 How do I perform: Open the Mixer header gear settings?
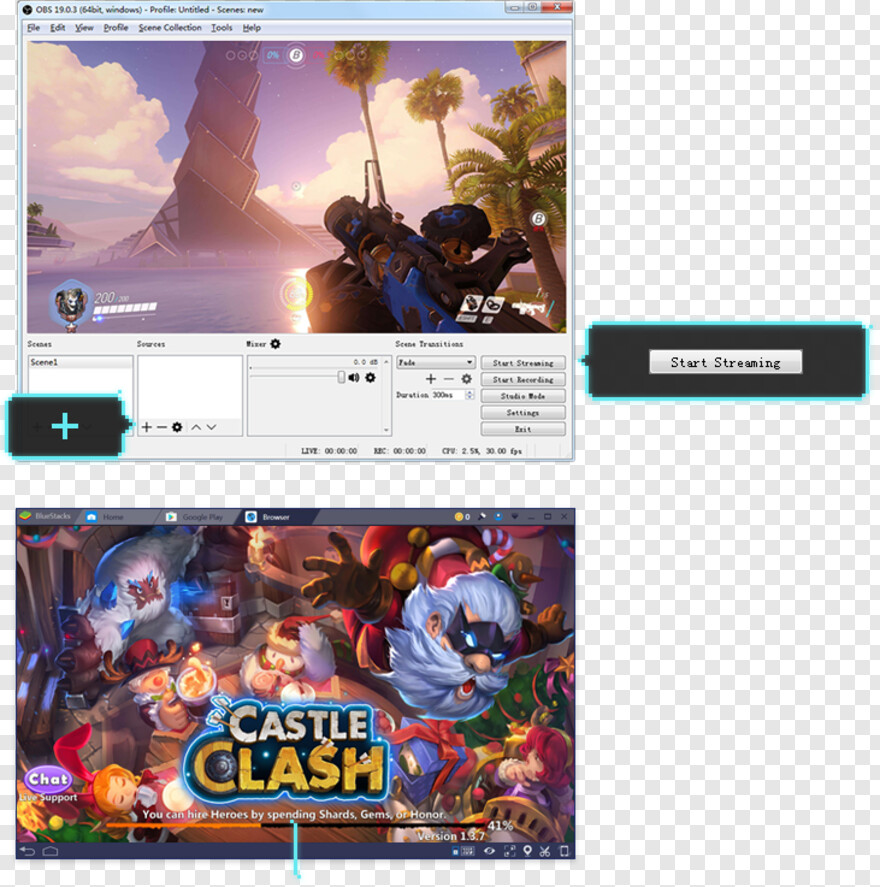click(275, 344)
